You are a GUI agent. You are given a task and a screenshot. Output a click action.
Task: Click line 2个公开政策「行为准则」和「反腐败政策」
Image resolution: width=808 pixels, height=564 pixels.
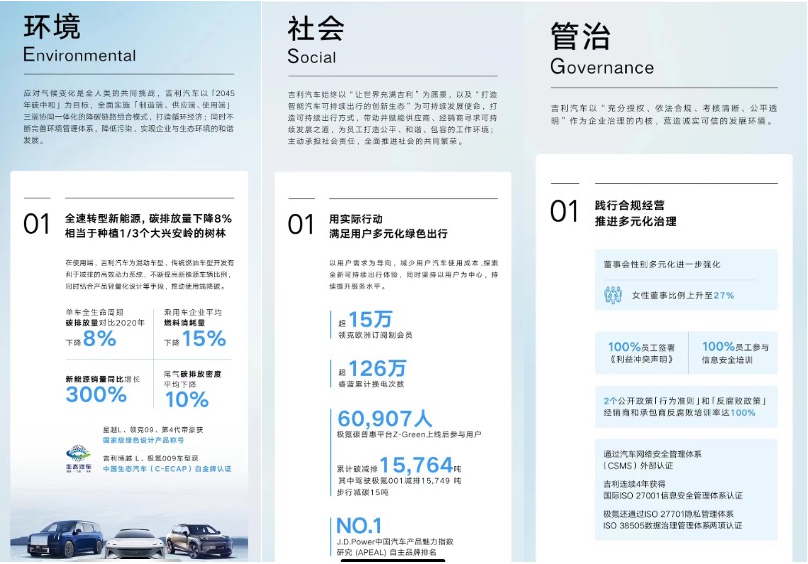tap(685, 401)
